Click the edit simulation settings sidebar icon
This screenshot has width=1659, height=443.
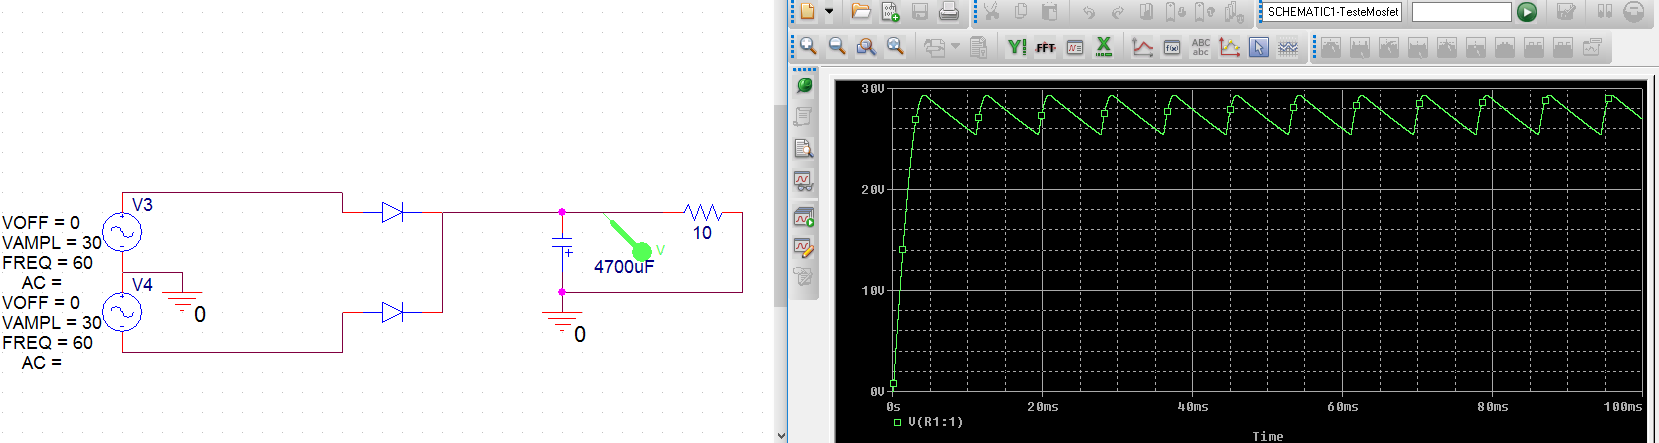(x=804, y=246)
